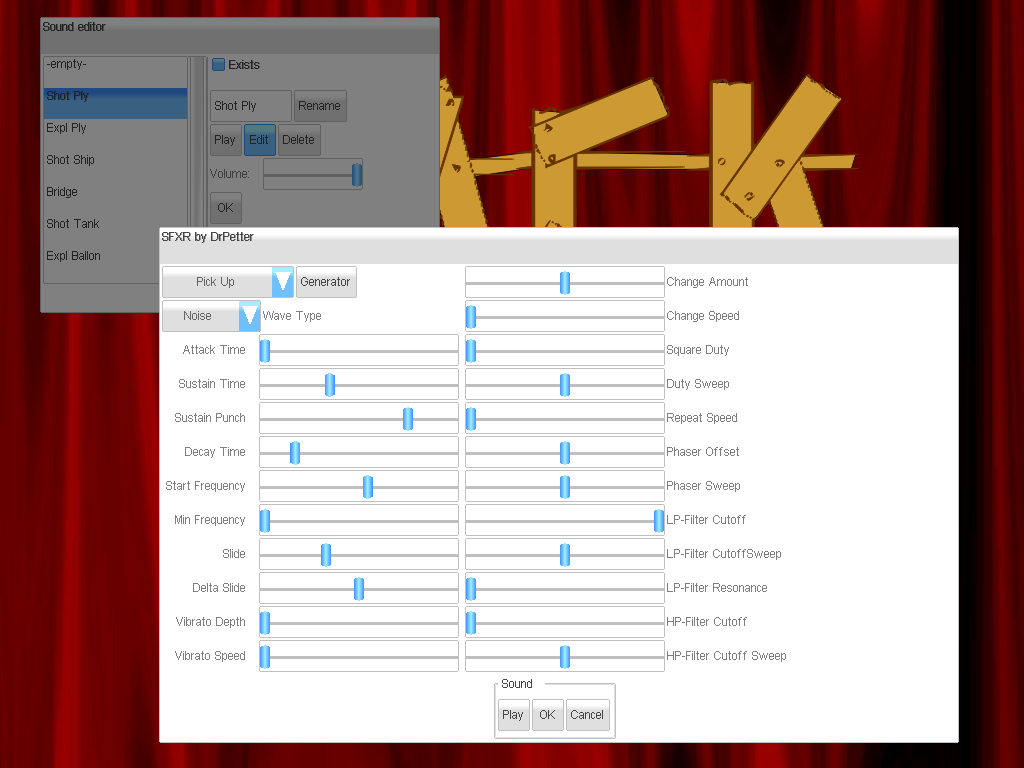1024x768 pixels.
Task: Click the Generator button
Action: 326,282
